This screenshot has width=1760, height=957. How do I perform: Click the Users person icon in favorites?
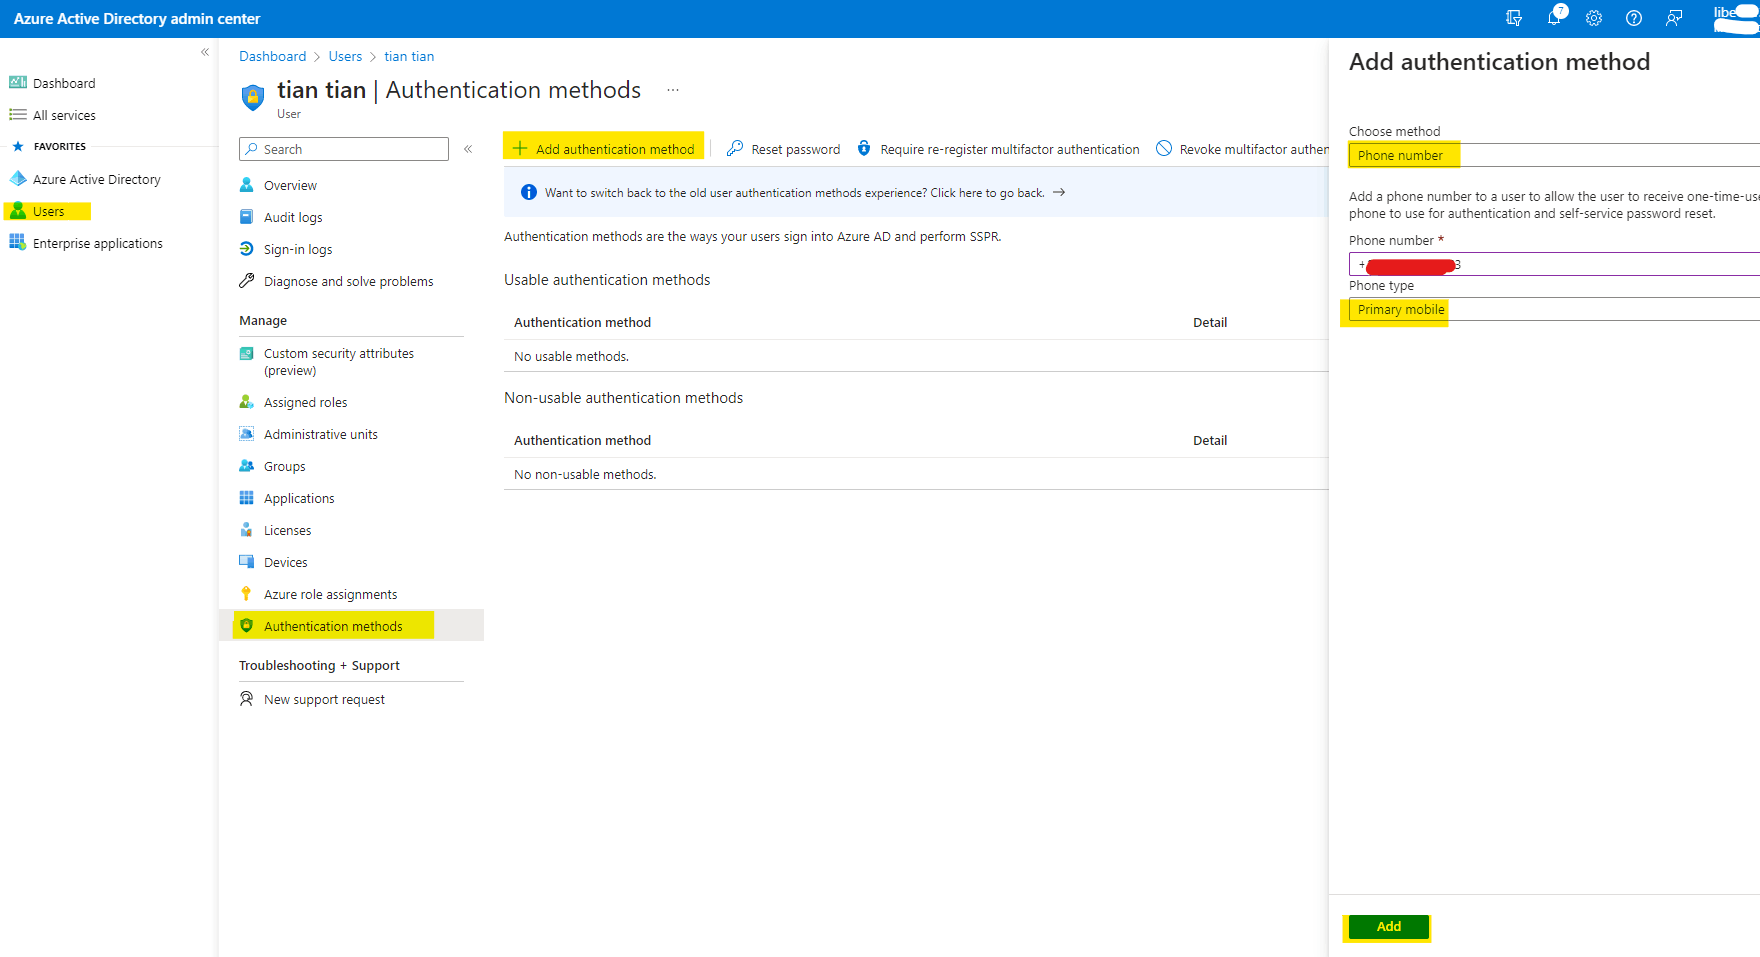(x=18, y=211)
